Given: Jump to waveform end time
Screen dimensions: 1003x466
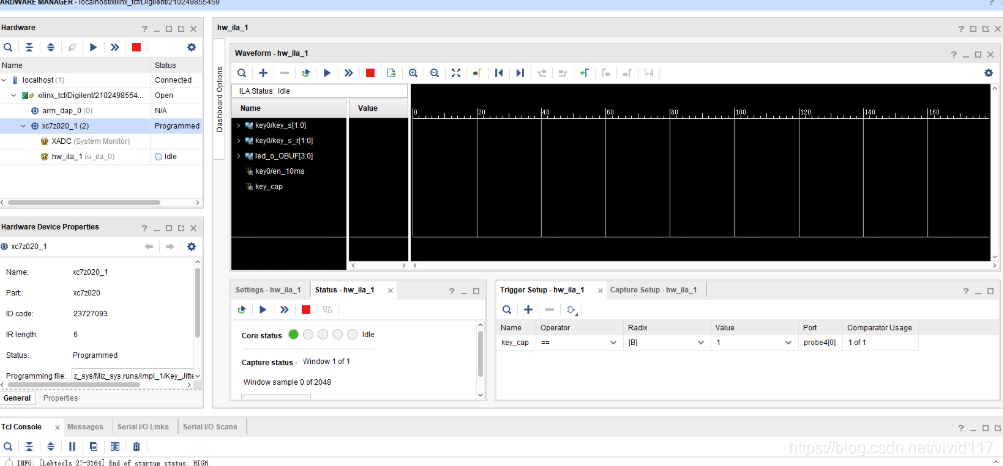Looking at the screenshot, I should (x=520, y=73).
